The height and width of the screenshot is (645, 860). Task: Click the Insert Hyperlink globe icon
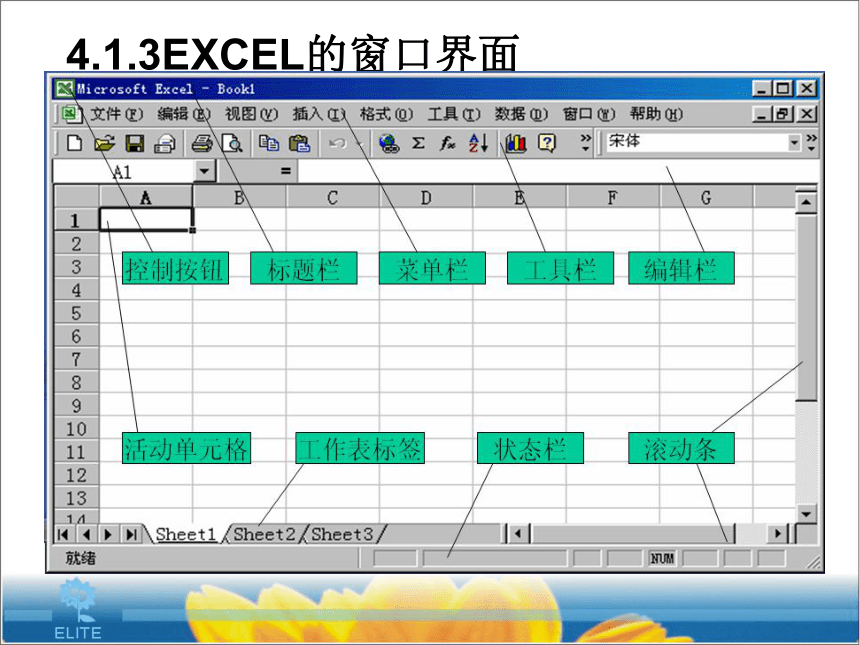pyautogui.click(x=389, y=143)
